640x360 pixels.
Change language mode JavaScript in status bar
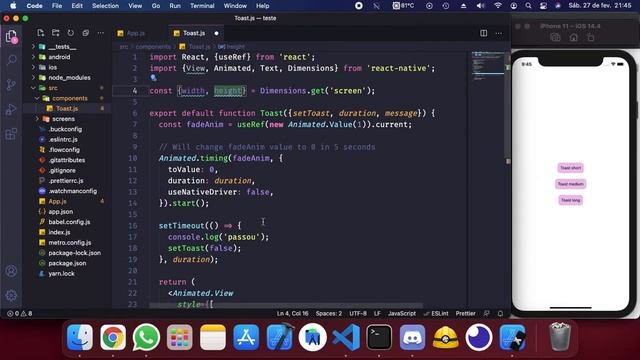402,313
